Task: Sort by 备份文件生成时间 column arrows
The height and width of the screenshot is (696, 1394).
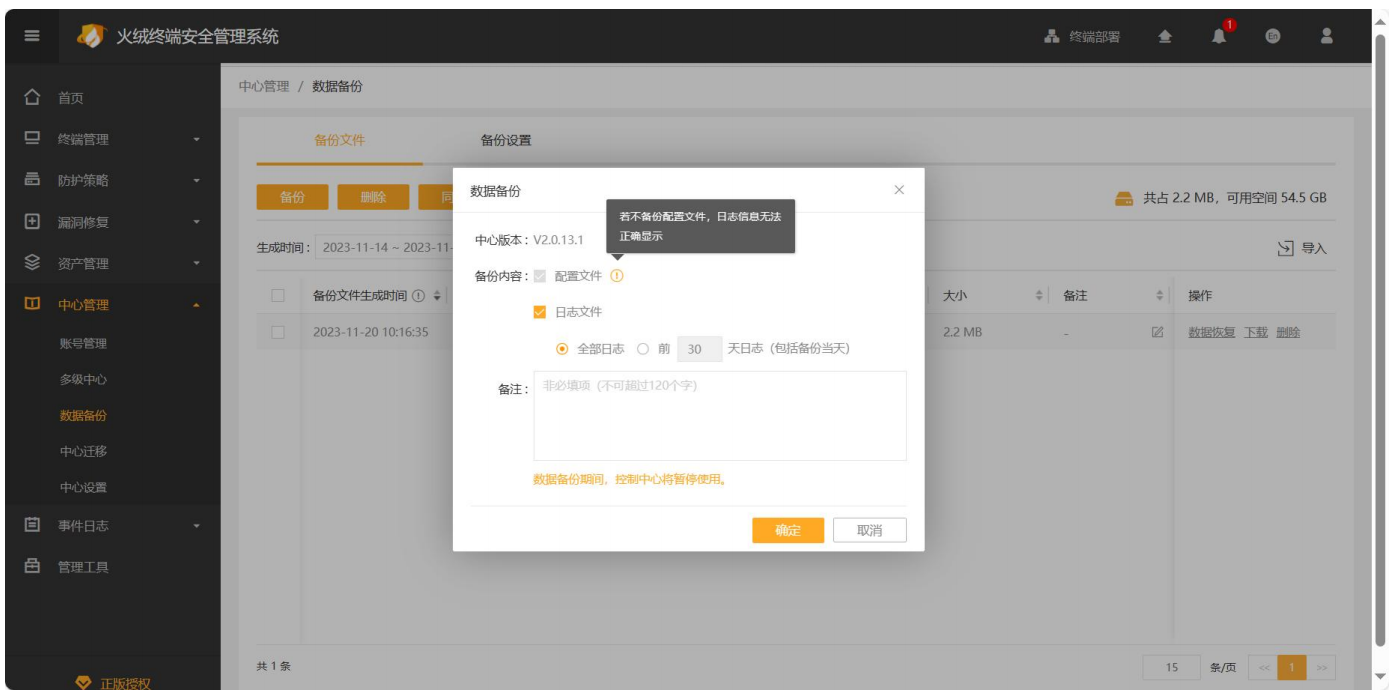Action: (x=436, y=296)
